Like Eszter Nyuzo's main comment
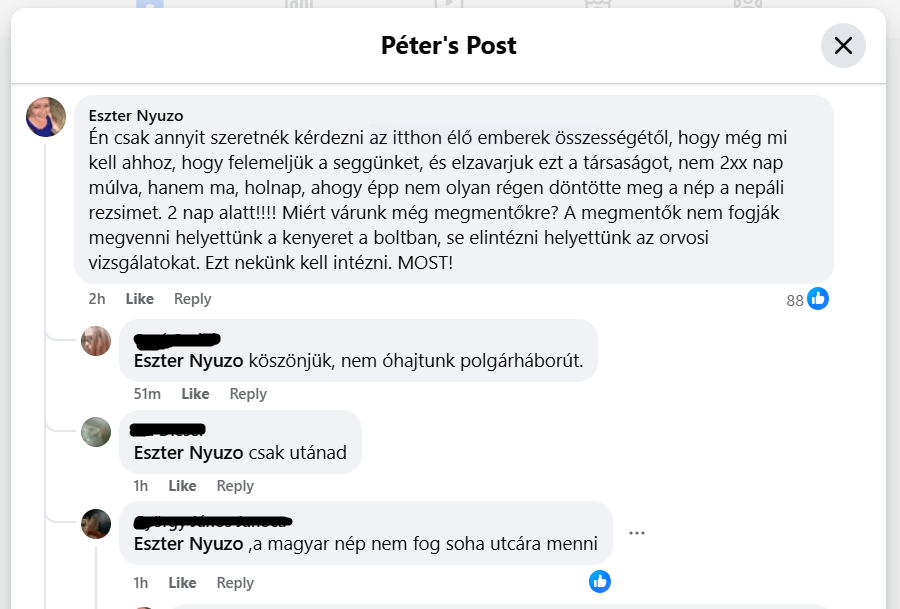This screenshot has width=900, height=609. [x=140, y=299]
